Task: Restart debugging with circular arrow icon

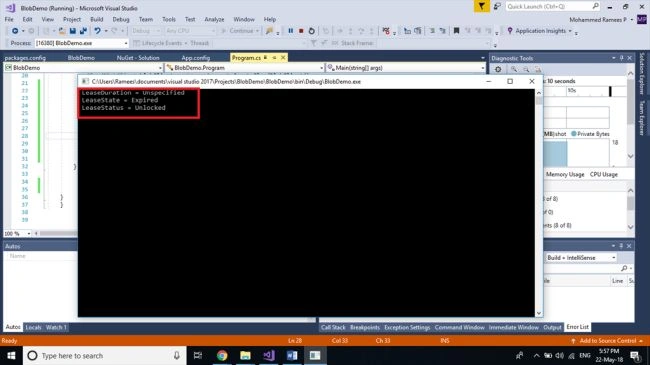Action: 312,31
